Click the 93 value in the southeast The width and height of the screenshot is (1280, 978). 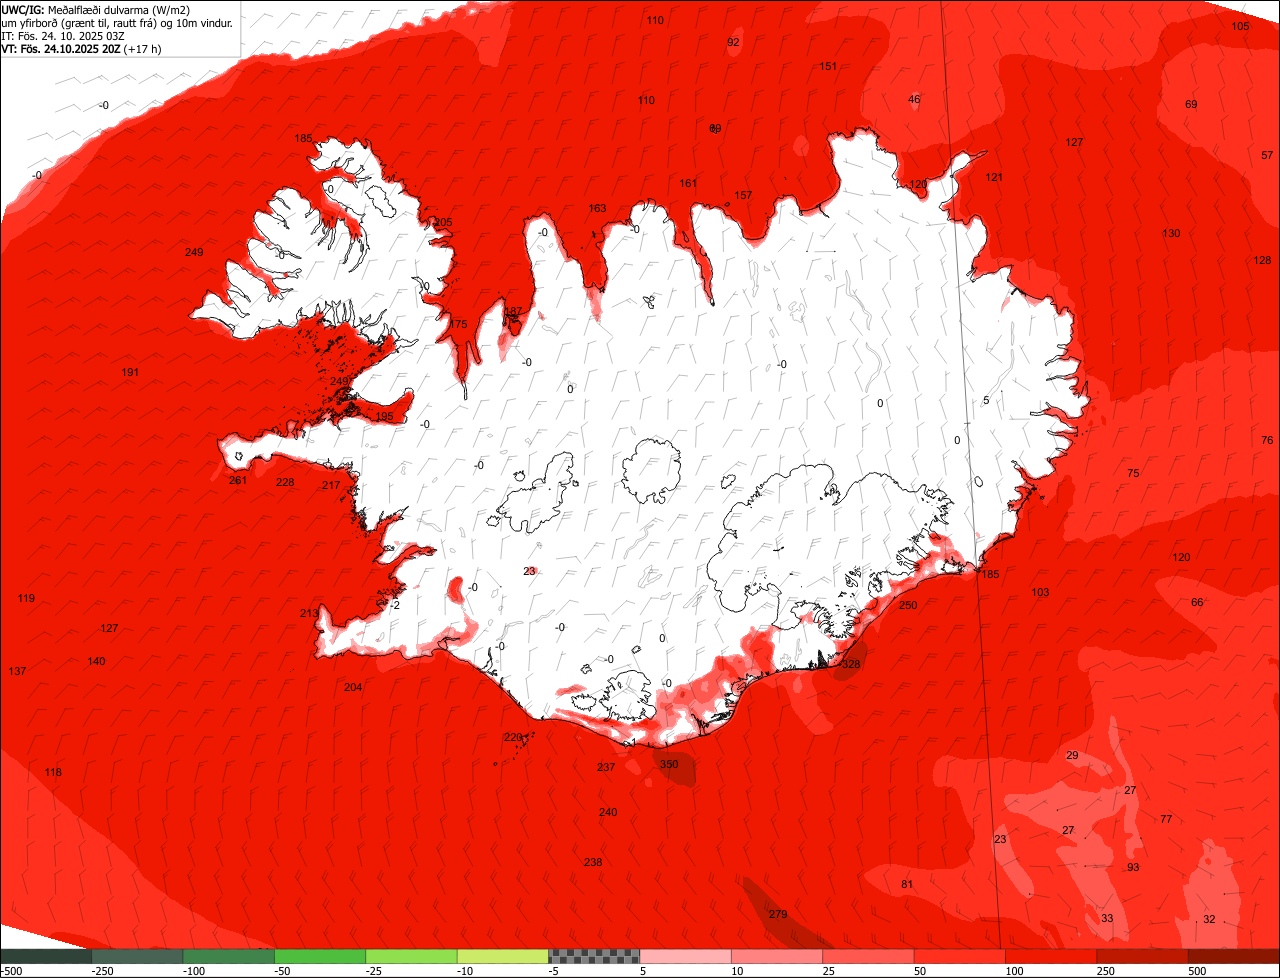1133,867
